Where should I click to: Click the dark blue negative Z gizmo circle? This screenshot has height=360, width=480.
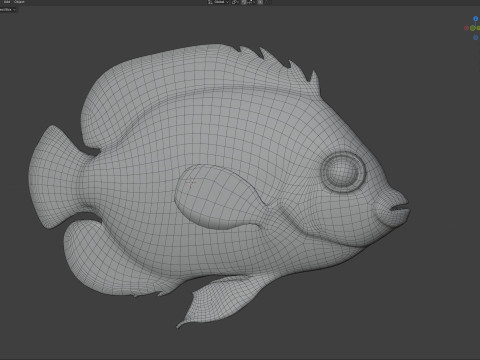pos(476,38)
